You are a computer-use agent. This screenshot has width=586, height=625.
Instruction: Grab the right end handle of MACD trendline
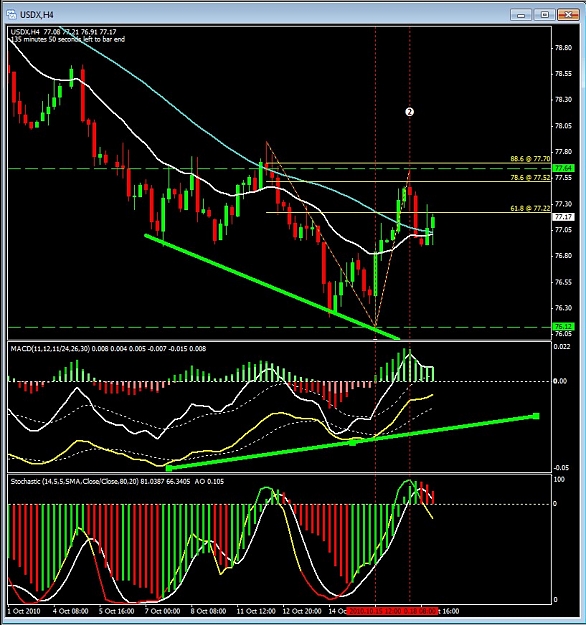(x=536, y=416)
